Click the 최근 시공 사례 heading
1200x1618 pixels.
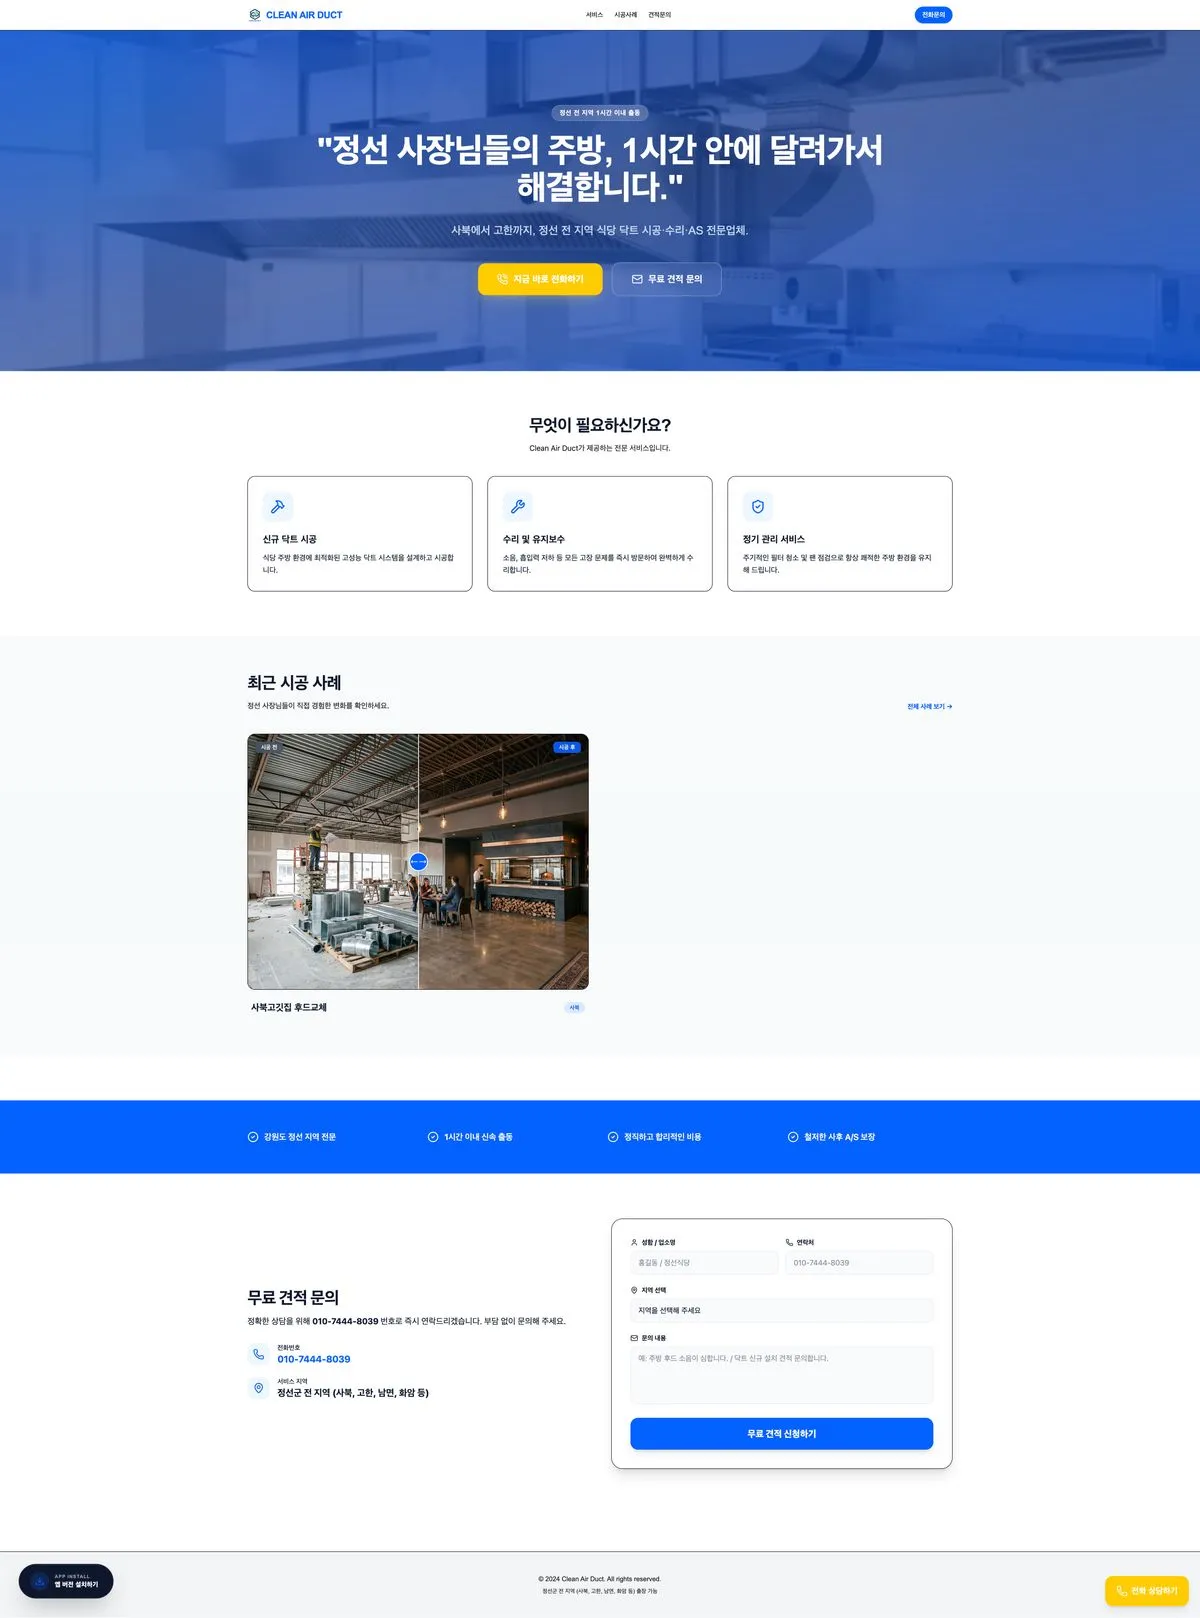click(x=294, y=683)
